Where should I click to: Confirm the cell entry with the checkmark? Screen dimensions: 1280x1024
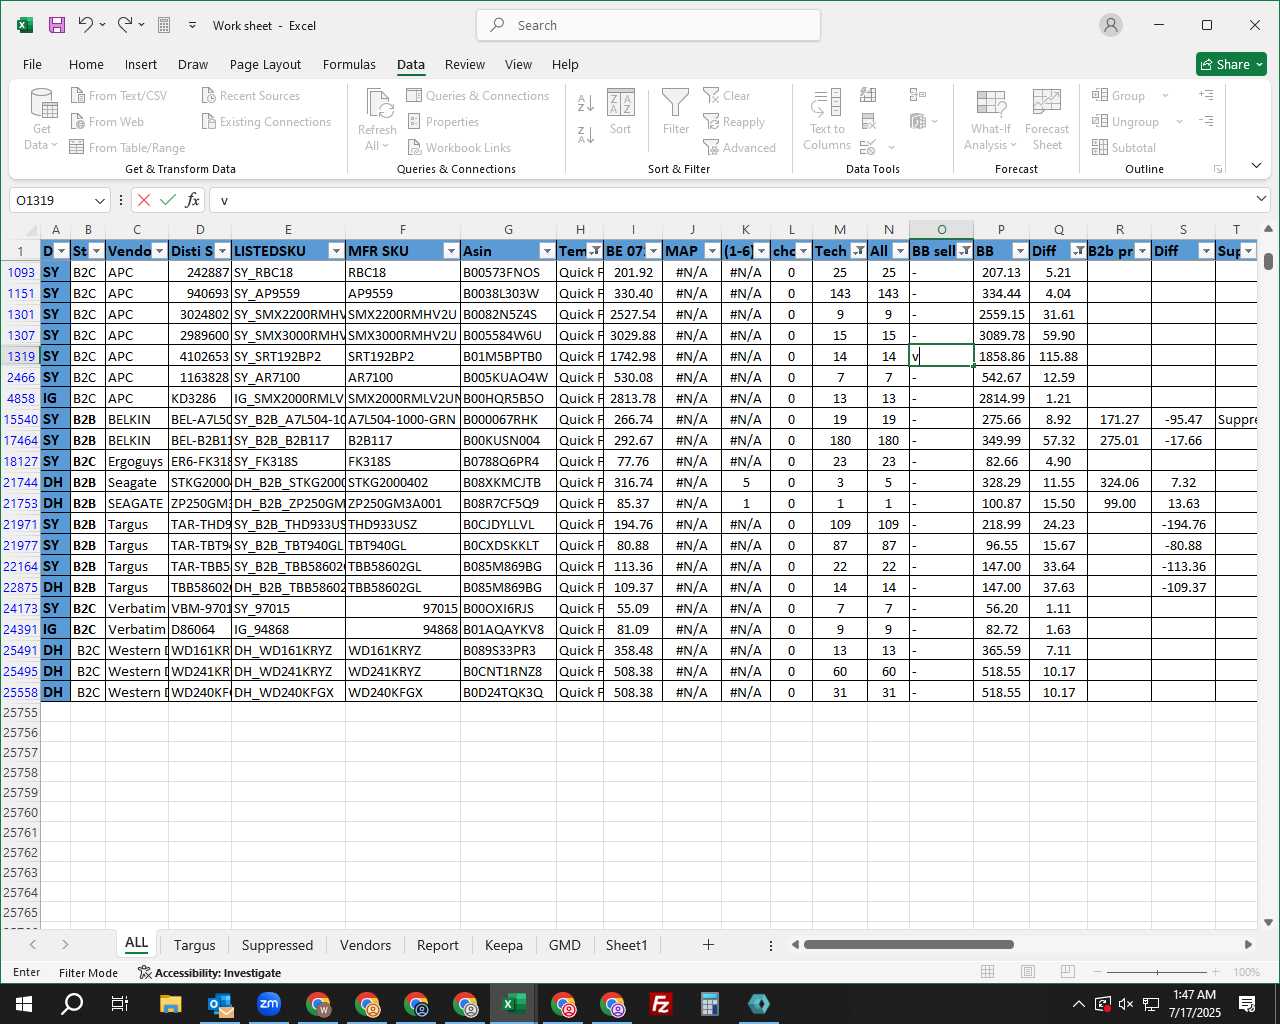pos(168,200)
